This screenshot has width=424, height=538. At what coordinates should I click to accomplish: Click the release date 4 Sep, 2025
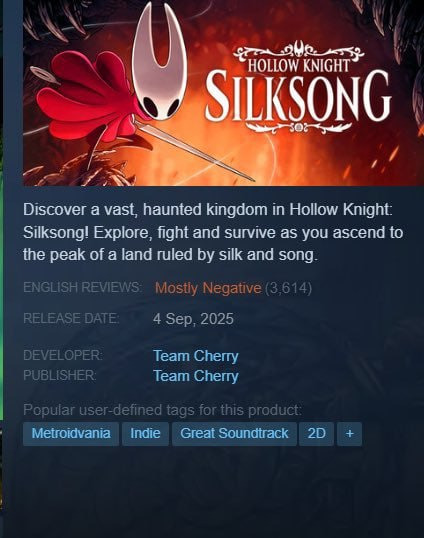[x=193, y=319]
